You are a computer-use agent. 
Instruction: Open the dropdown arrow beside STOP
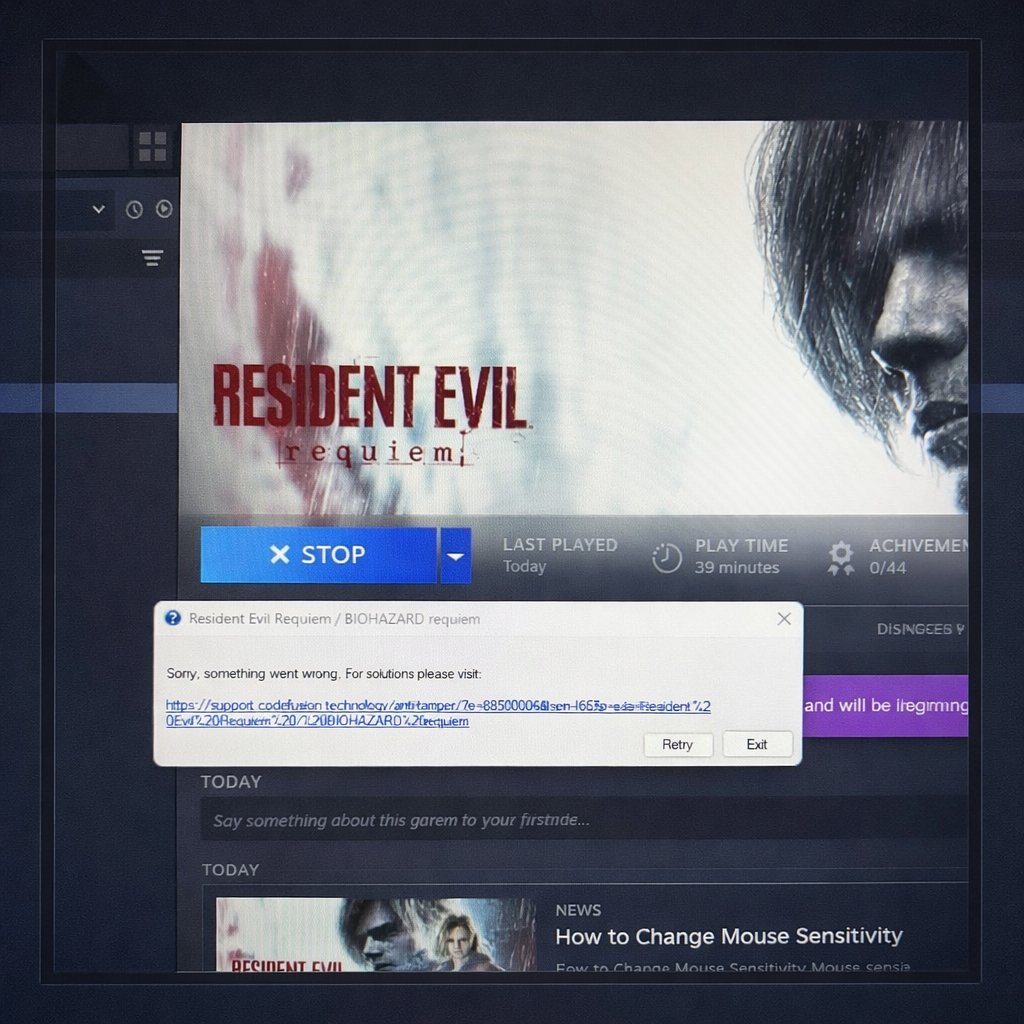[455, 556]
